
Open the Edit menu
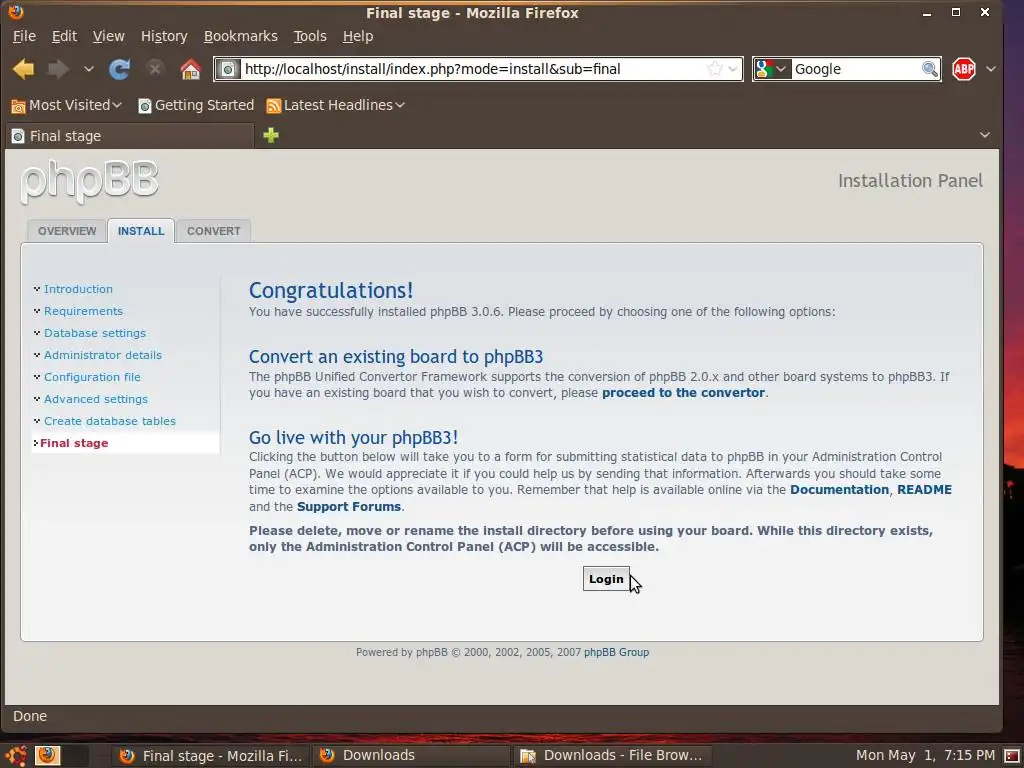[64, 37]
